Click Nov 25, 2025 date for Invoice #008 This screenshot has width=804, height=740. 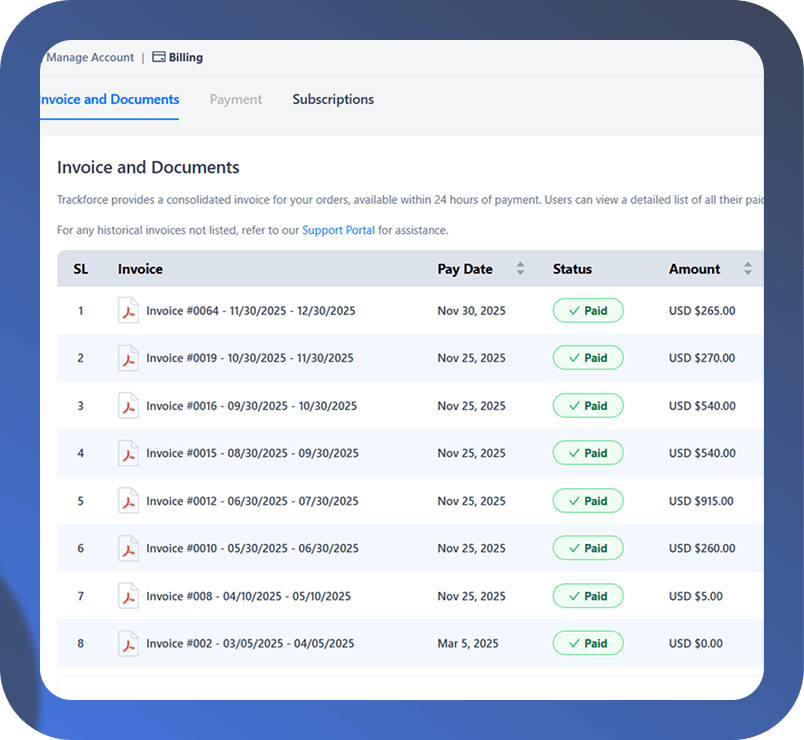click(471, 596)
